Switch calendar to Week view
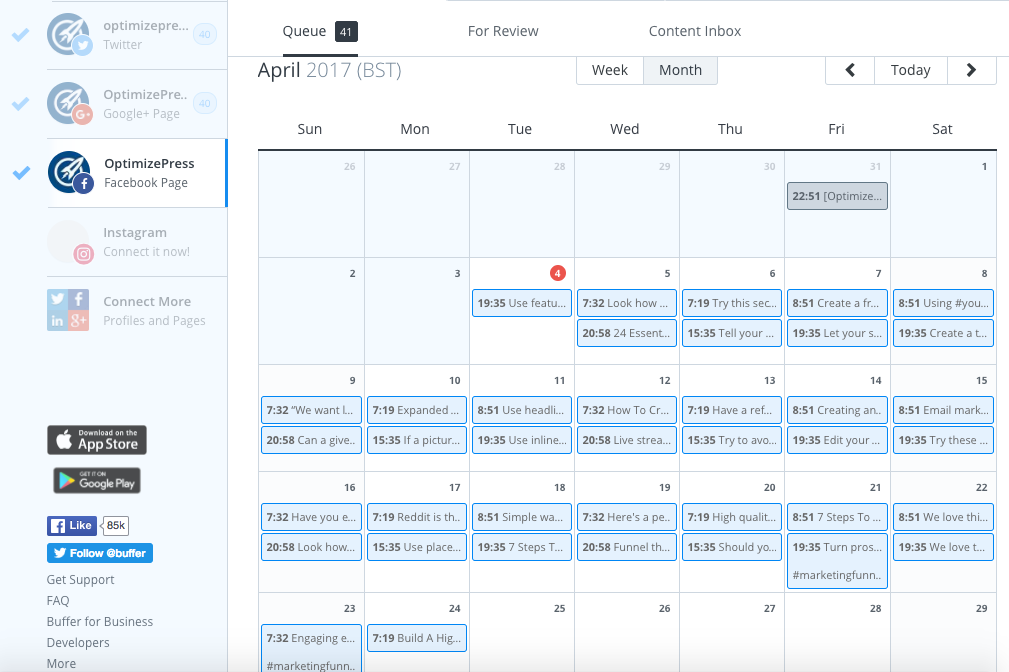Screen dimensions: 1009x672 [x=610, y=70]
